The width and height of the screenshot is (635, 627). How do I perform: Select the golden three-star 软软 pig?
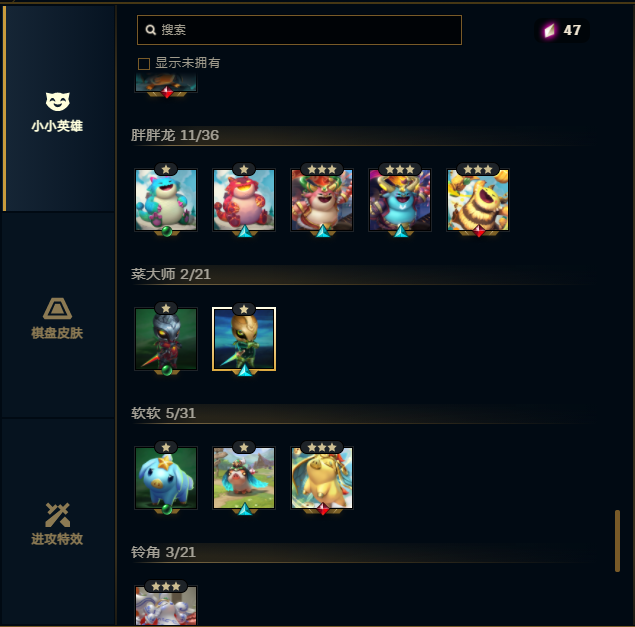(322, 478)
